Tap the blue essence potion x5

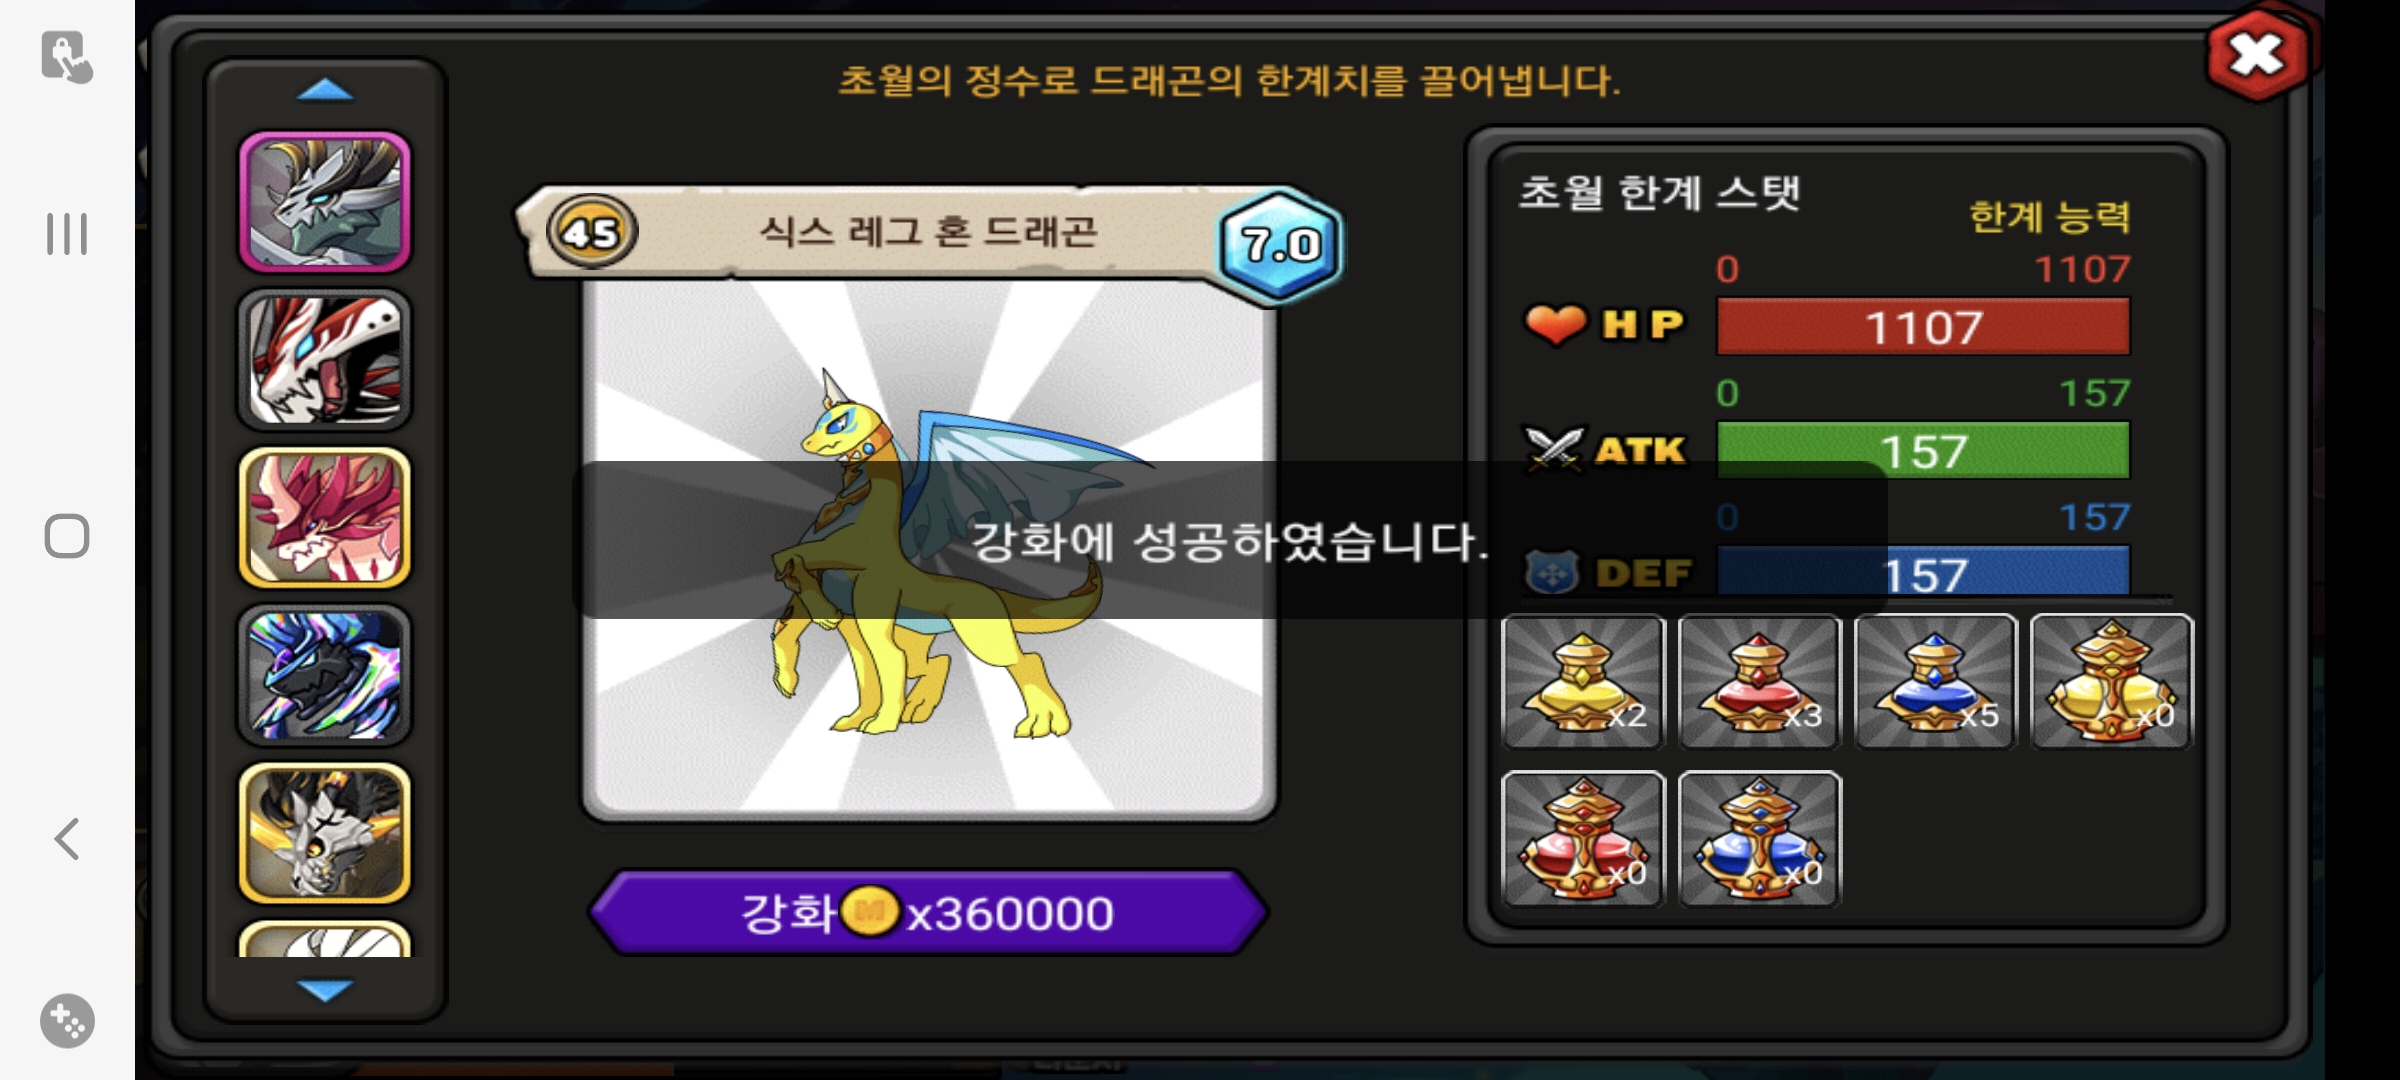(x=1935, y=681)
